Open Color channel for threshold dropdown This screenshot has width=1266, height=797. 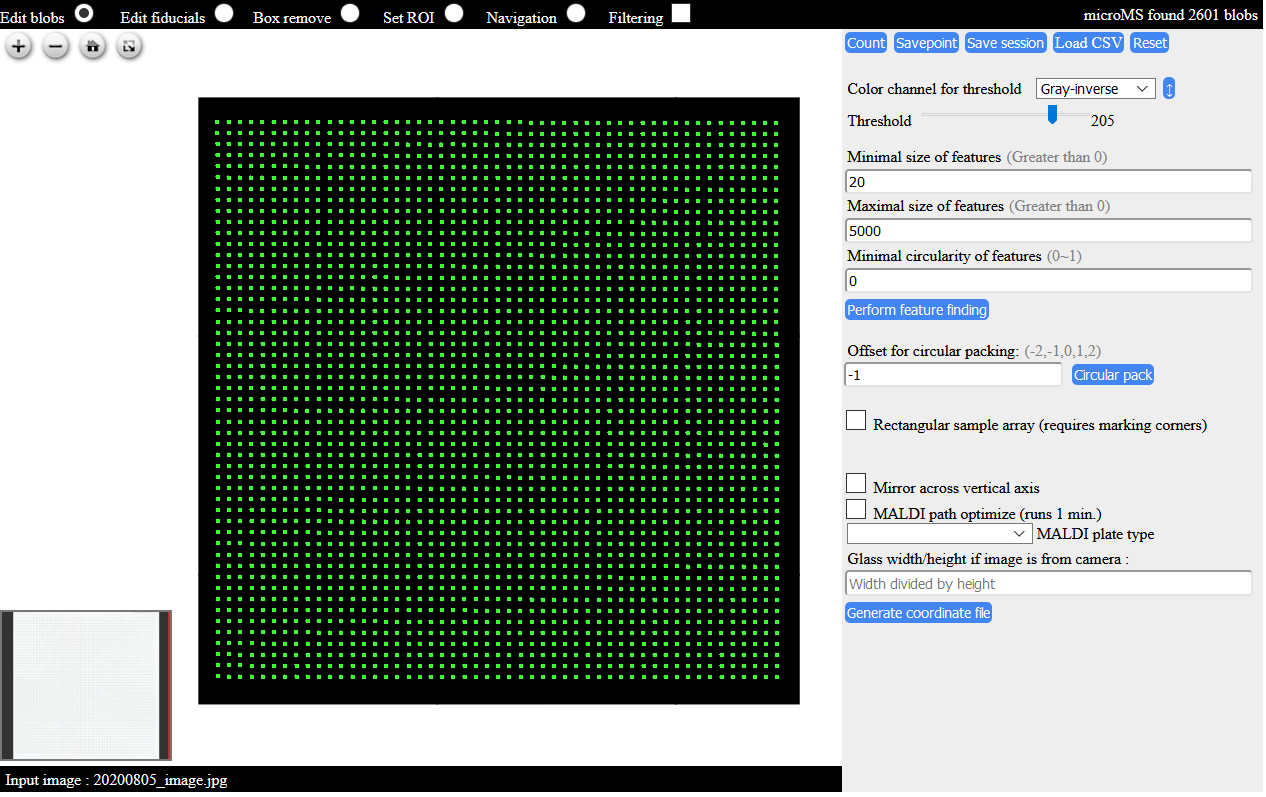[x=1096, y=89]
